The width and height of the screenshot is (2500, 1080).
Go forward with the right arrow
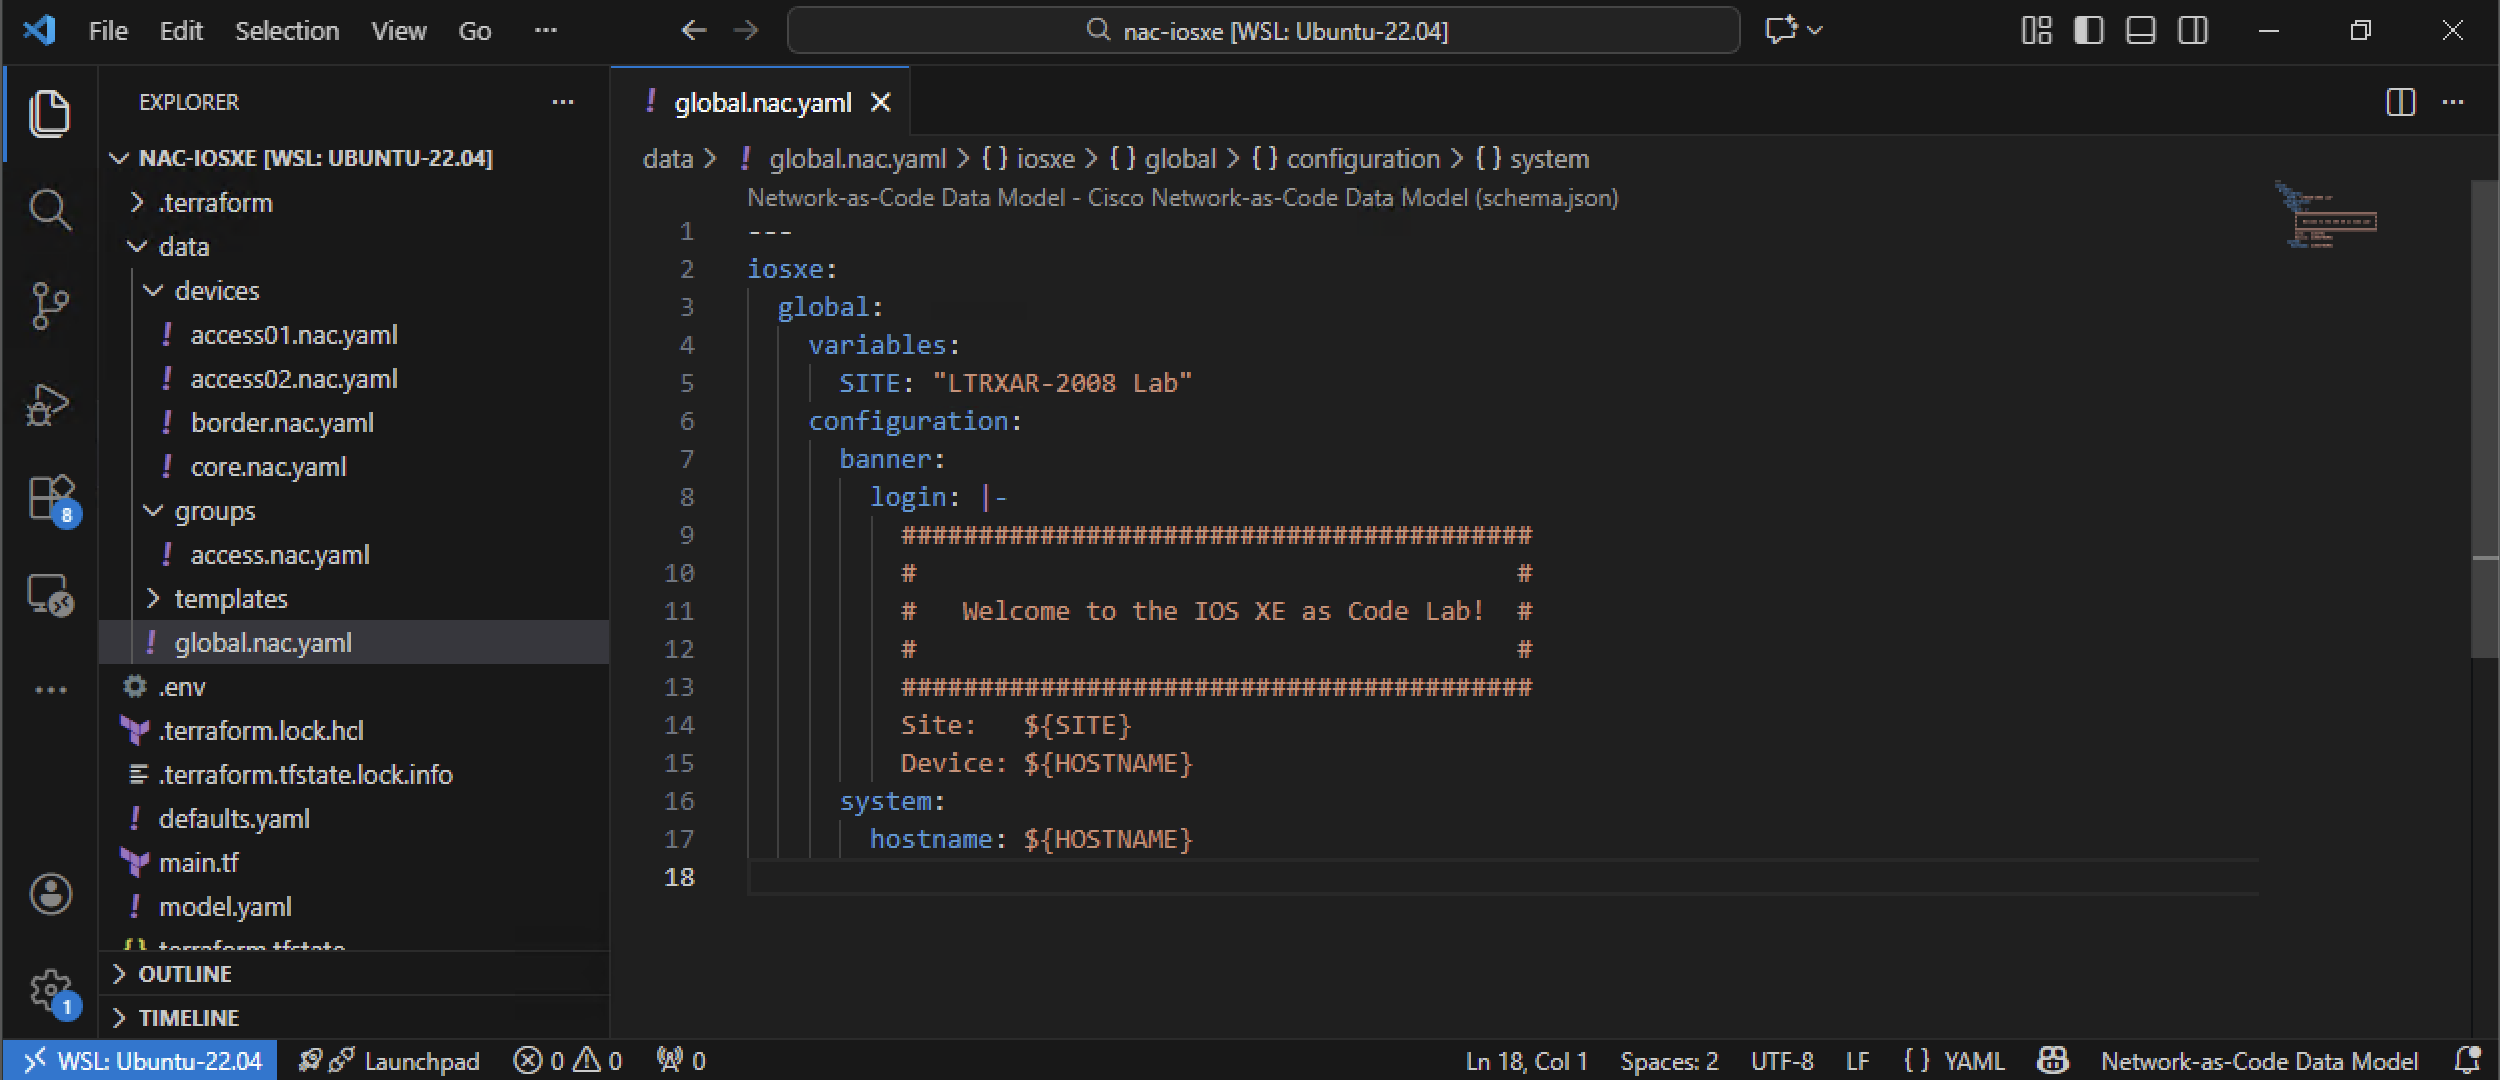coord(746,30)
